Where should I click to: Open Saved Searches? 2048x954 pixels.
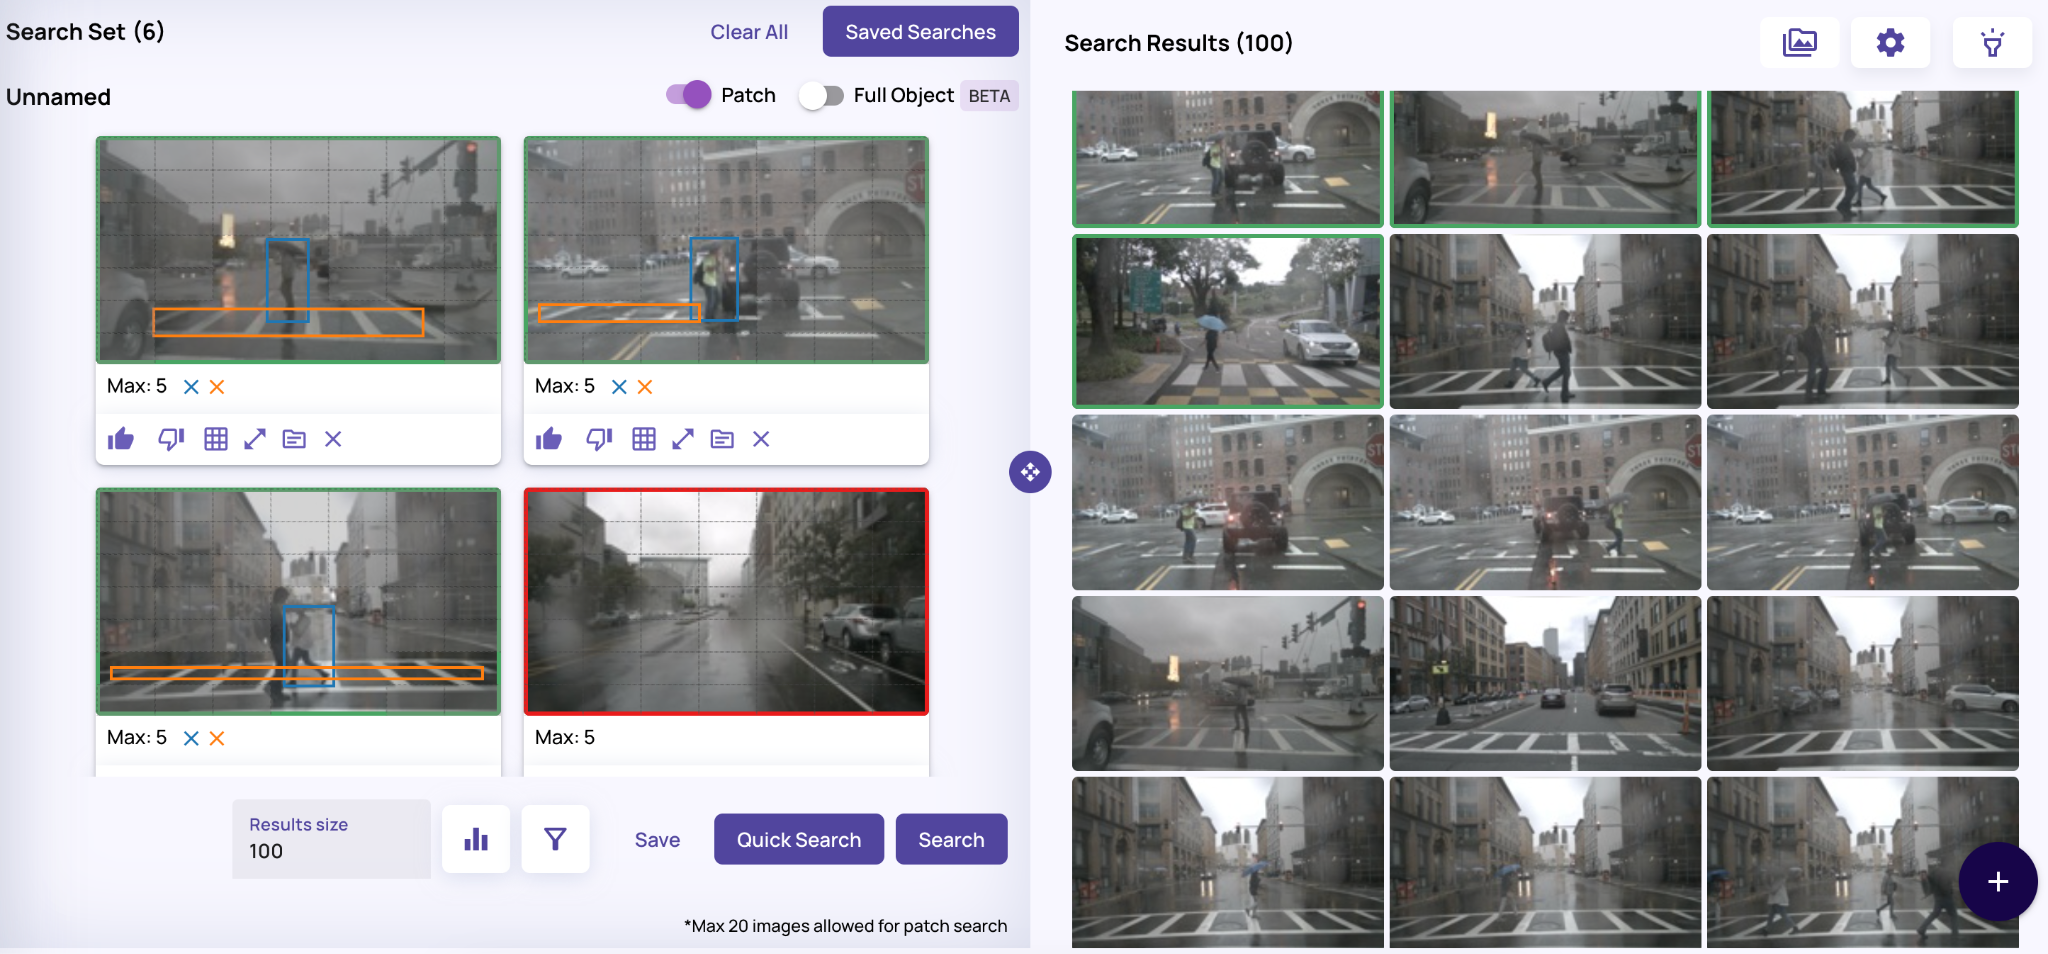[919, 31]
